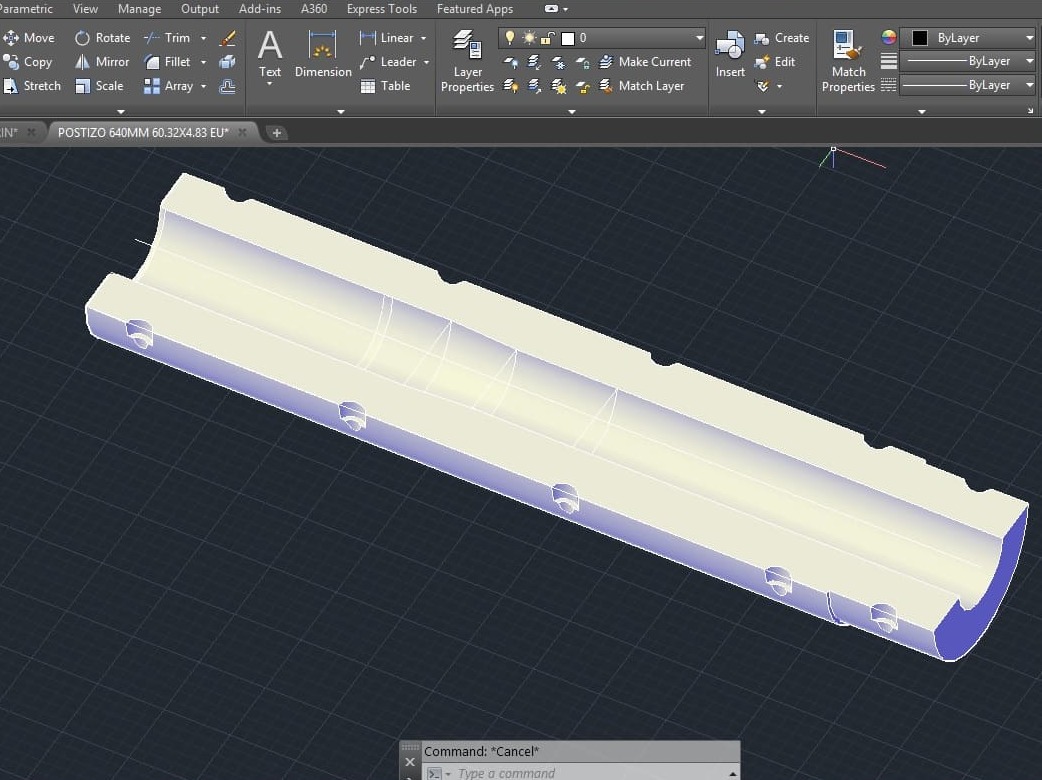
Task: Toggle layer 0 on/off lightbulb
Action: [510, 38]
